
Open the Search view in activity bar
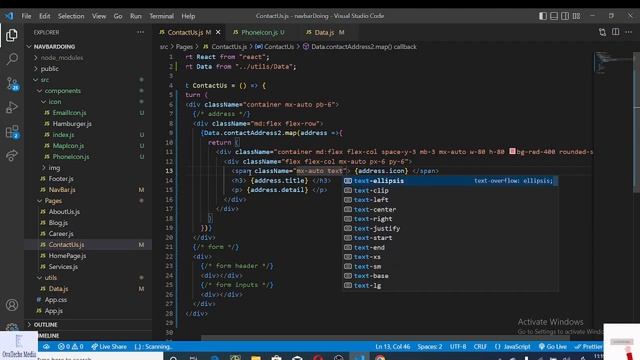tap(12, 59)
